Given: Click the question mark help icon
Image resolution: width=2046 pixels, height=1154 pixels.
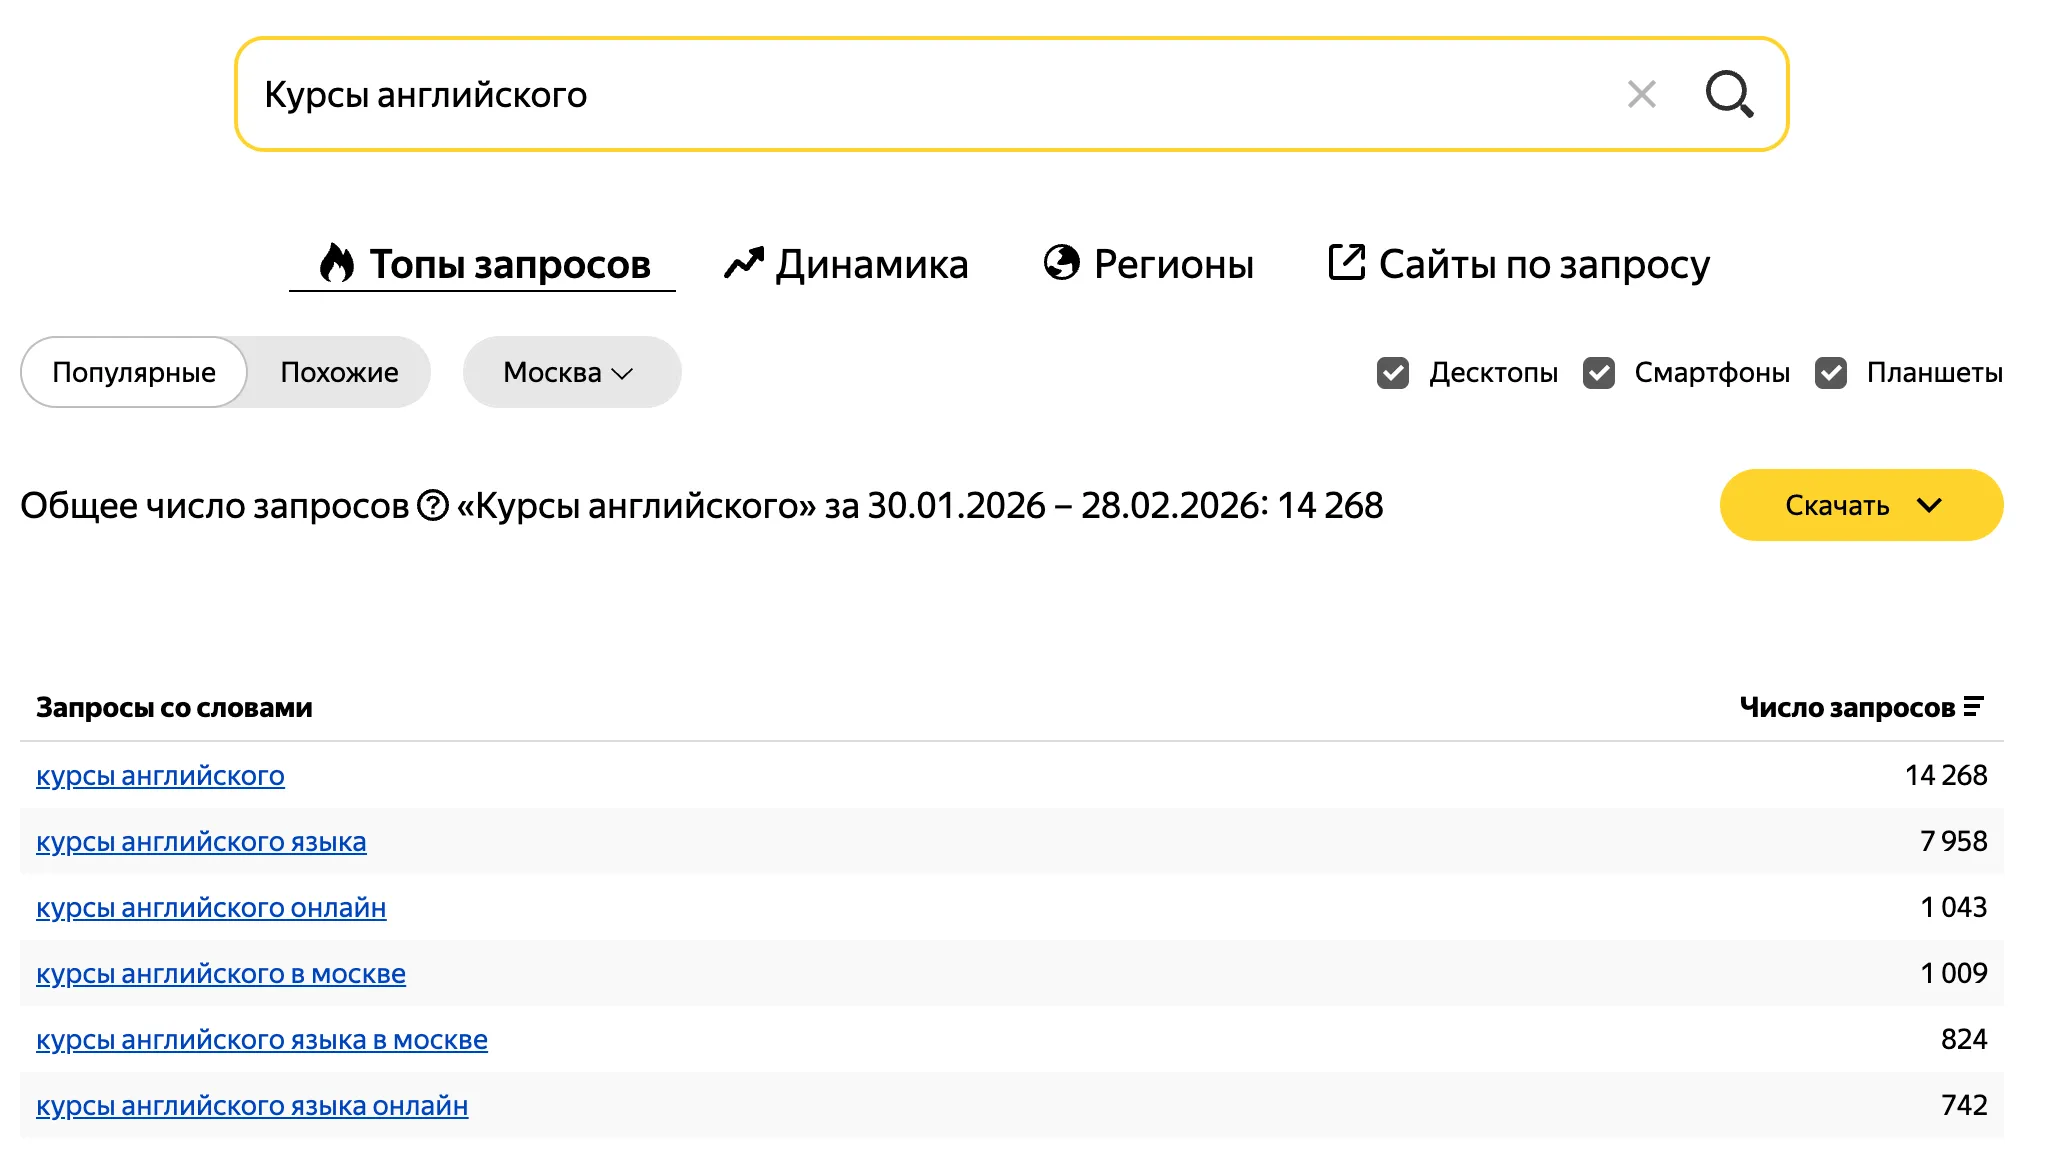Looking at the screenshot, I should 433,505.
